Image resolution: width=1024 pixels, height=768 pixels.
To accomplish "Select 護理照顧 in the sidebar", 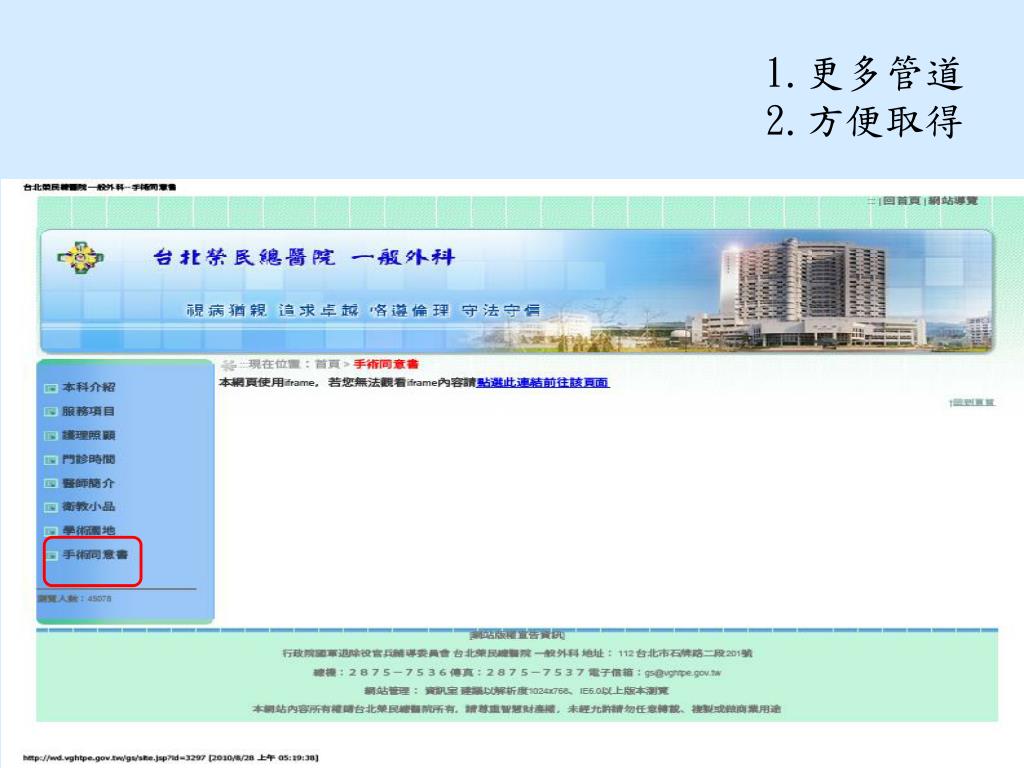I will [x=88, y=435].
